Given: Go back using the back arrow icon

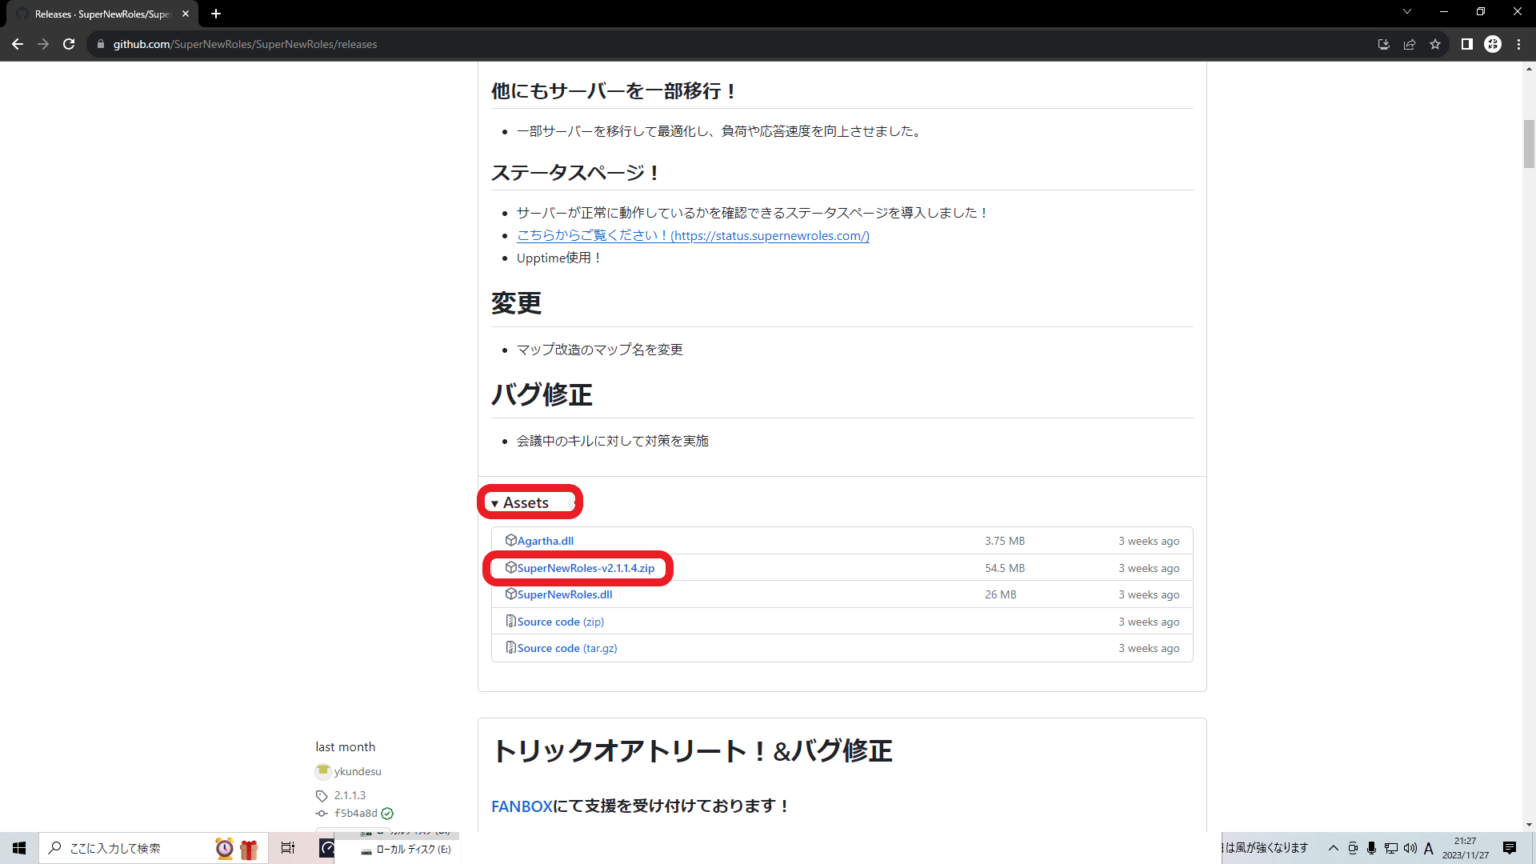Looking at the screenshot, I should (17, 44).
